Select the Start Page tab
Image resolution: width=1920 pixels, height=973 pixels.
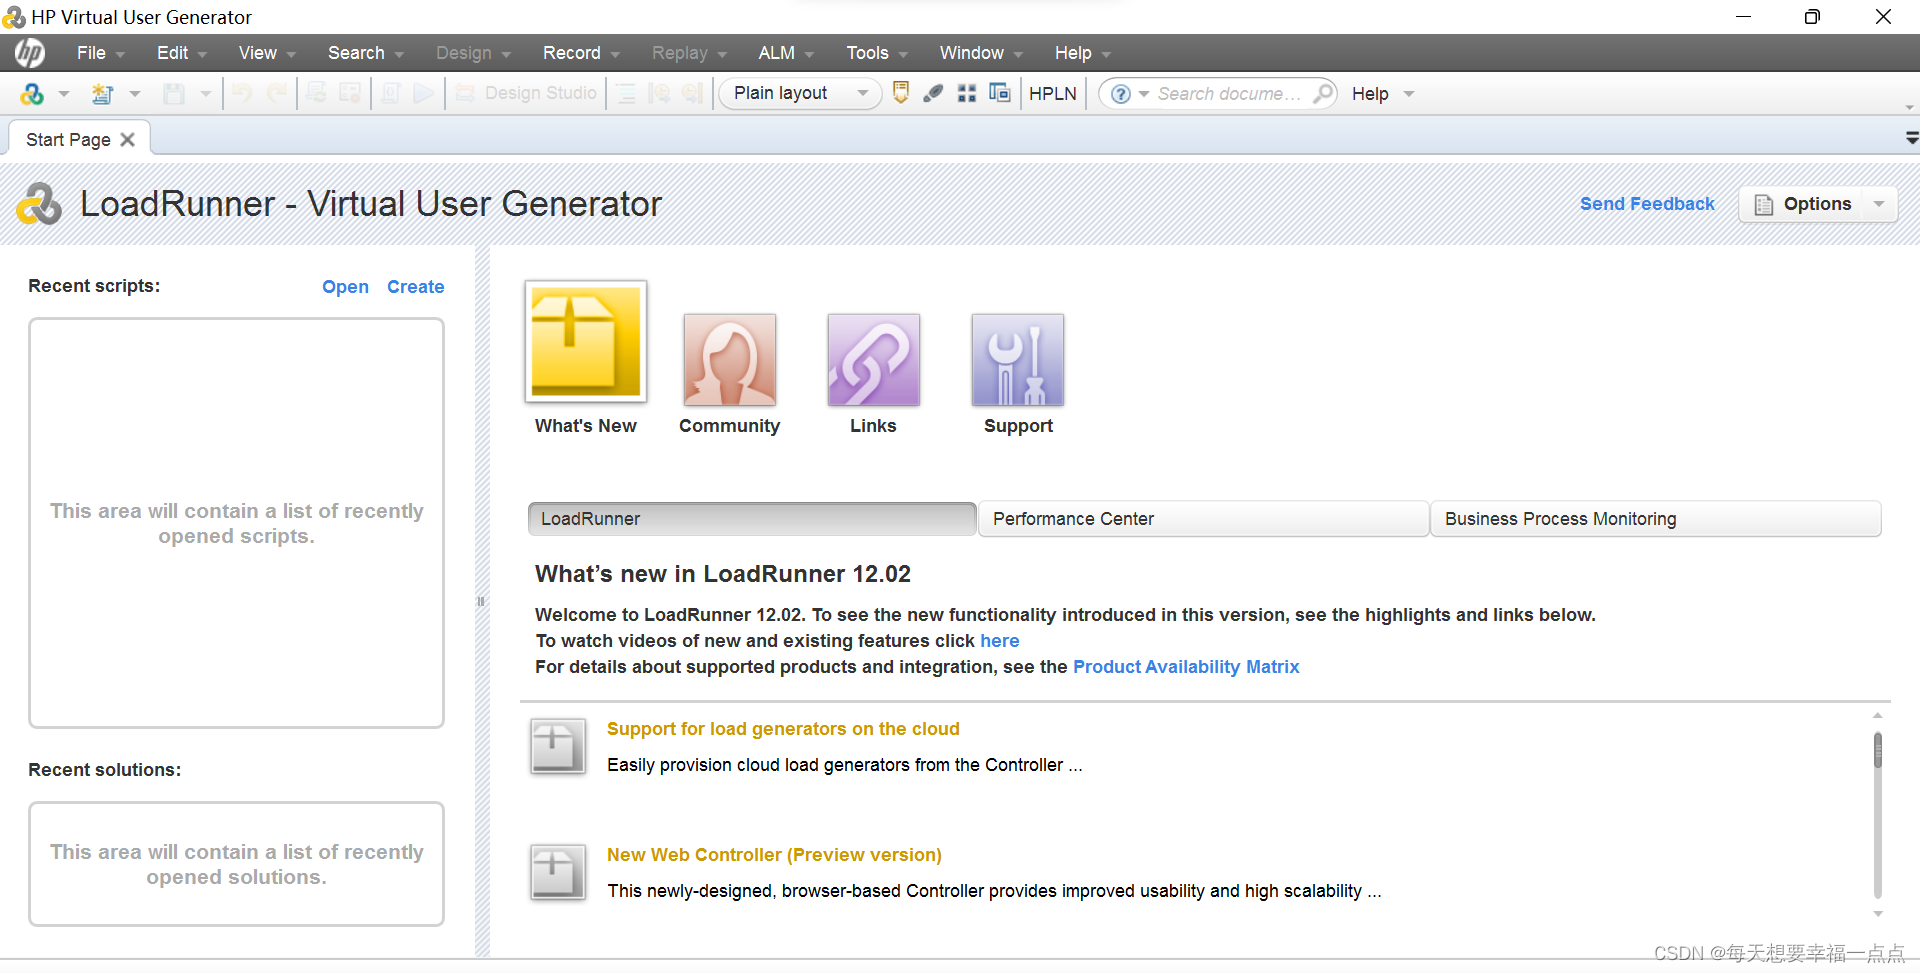click(x=68, y=139)
